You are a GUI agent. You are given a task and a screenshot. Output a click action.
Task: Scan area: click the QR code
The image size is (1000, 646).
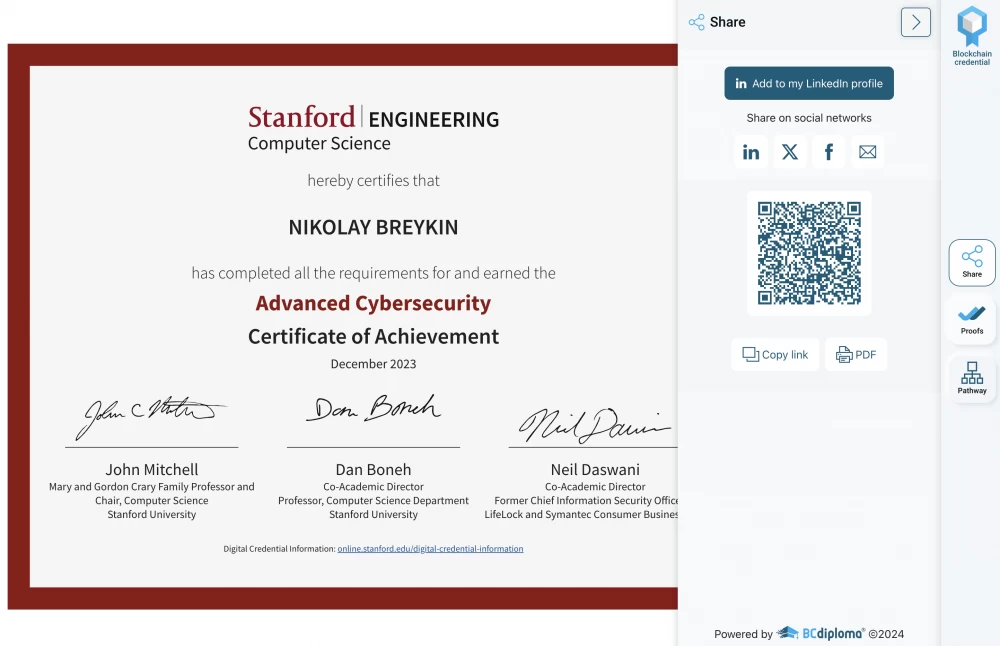[809, 253]
